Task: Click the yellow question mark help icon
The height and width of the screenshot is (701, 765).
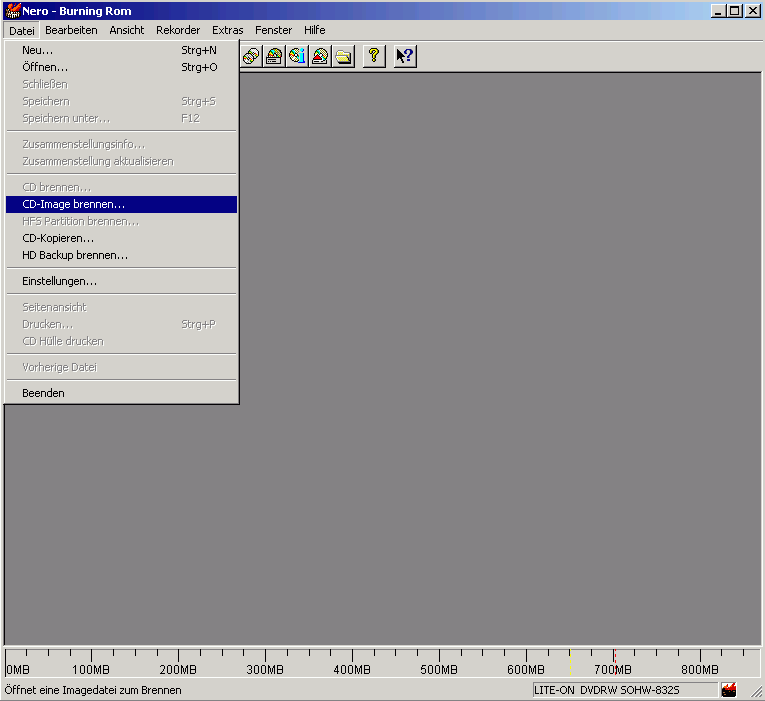Action: [373, 56]
